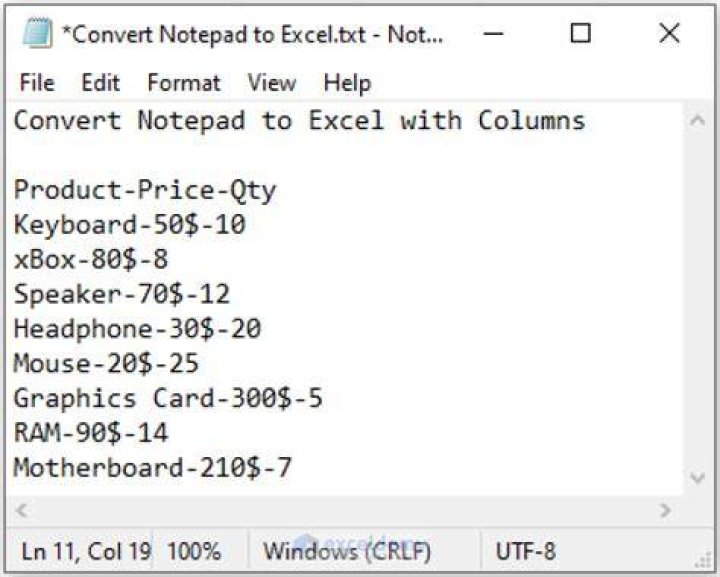This screenshot has height=577, width=720.
Task: Place cursor at end of Motherboard-210$-7 line
Action: (x=292, y=468)
